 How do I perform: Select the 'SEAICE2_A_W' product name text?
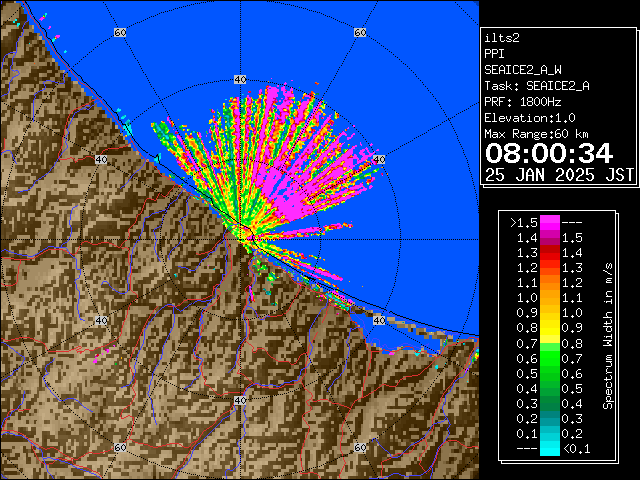(523, 70)
